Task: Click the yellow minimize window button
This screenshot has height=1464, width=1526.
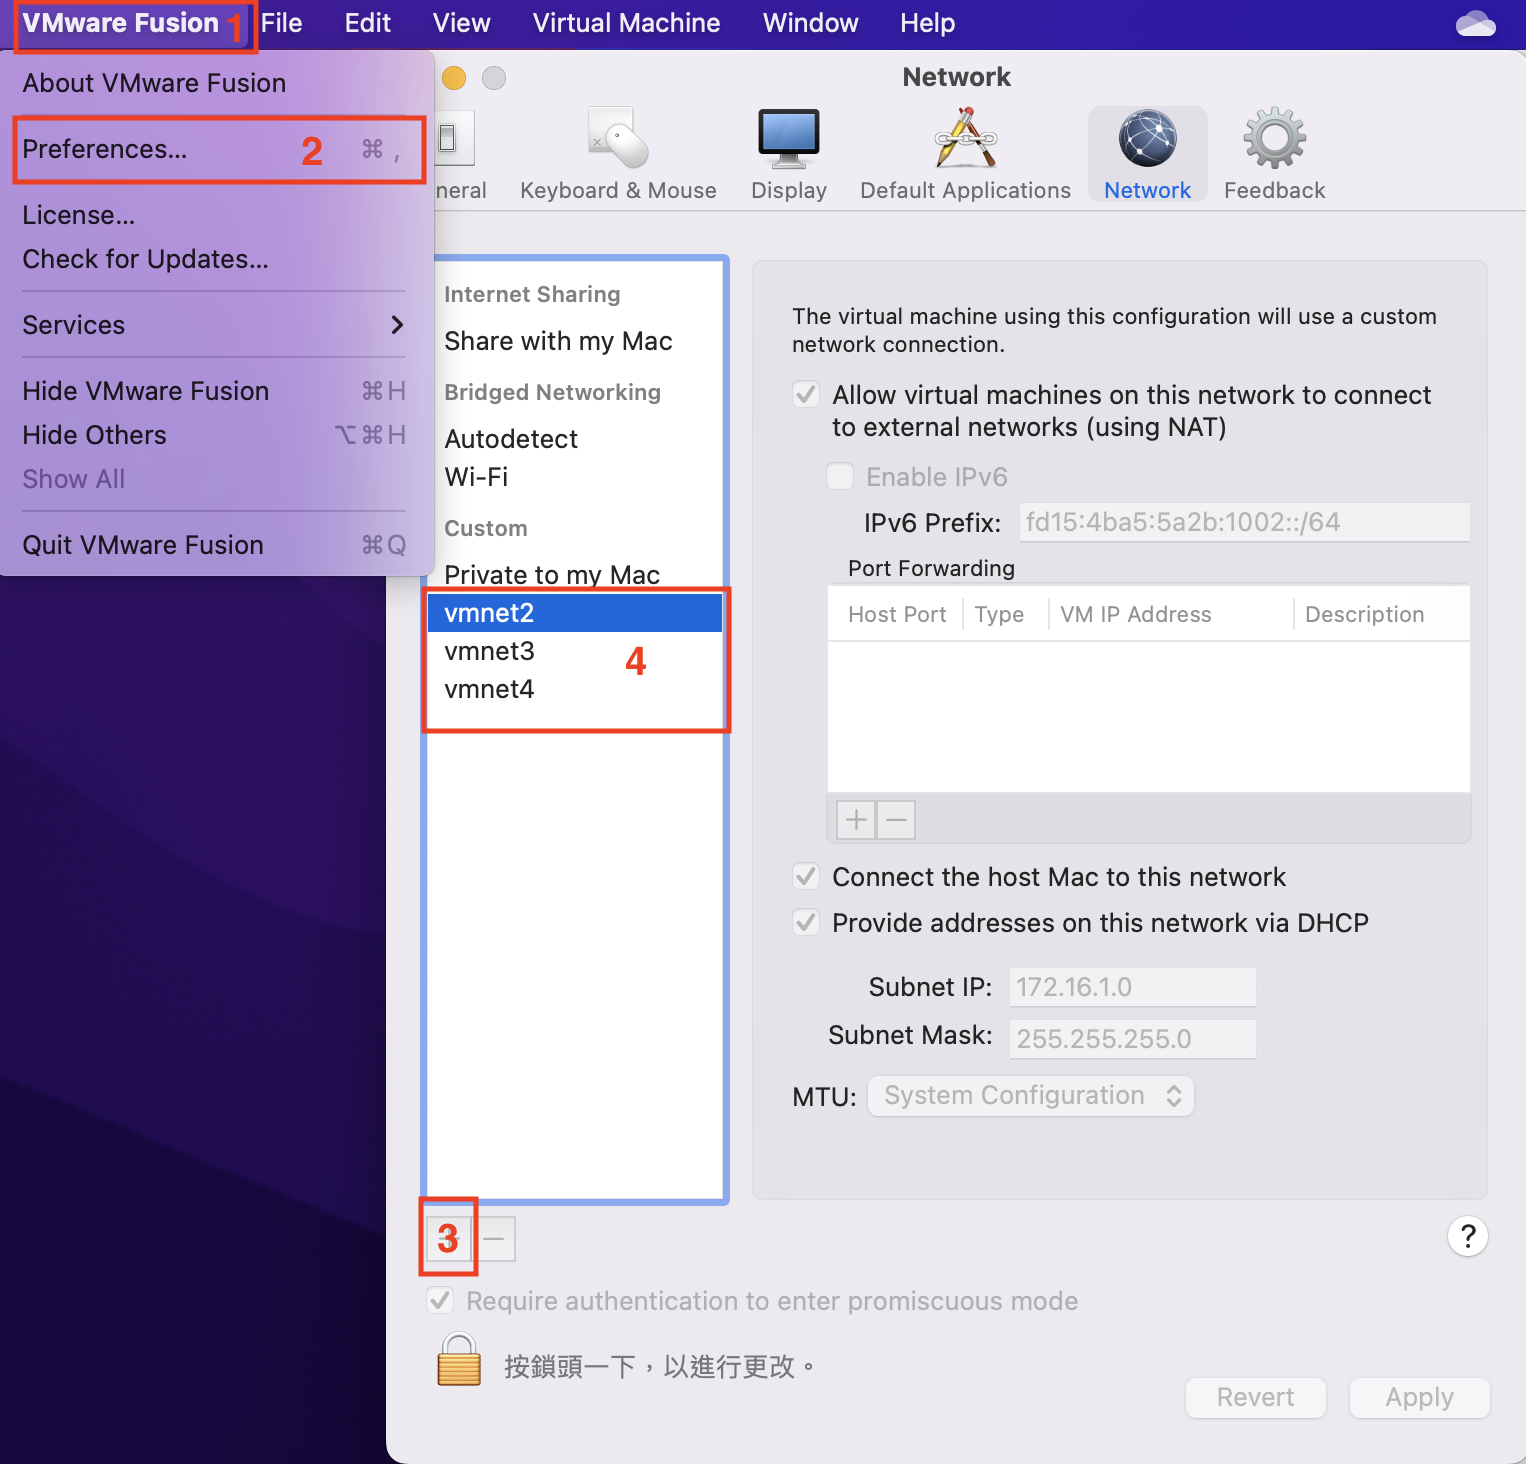Action: coord(454,78)
